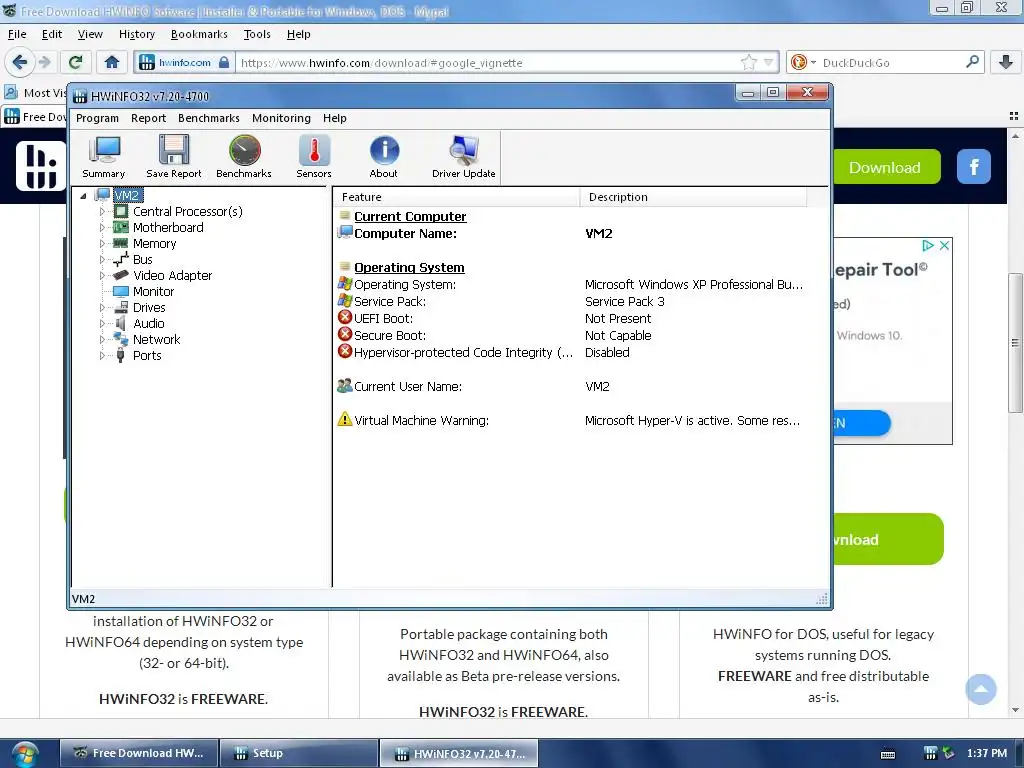1024x768 pixels.
Task: Click the scroll-to-top round arrow button
Action: (981, 689)
